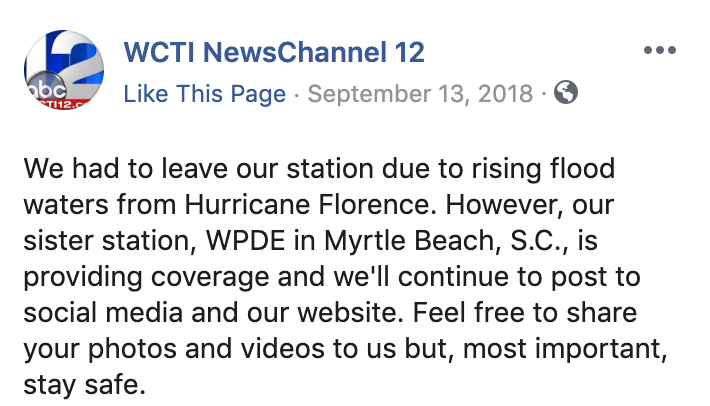Open WCTI NewsChannel 12 profile picture
Screen dimensions: 710x406
click(x=64, y=70)
